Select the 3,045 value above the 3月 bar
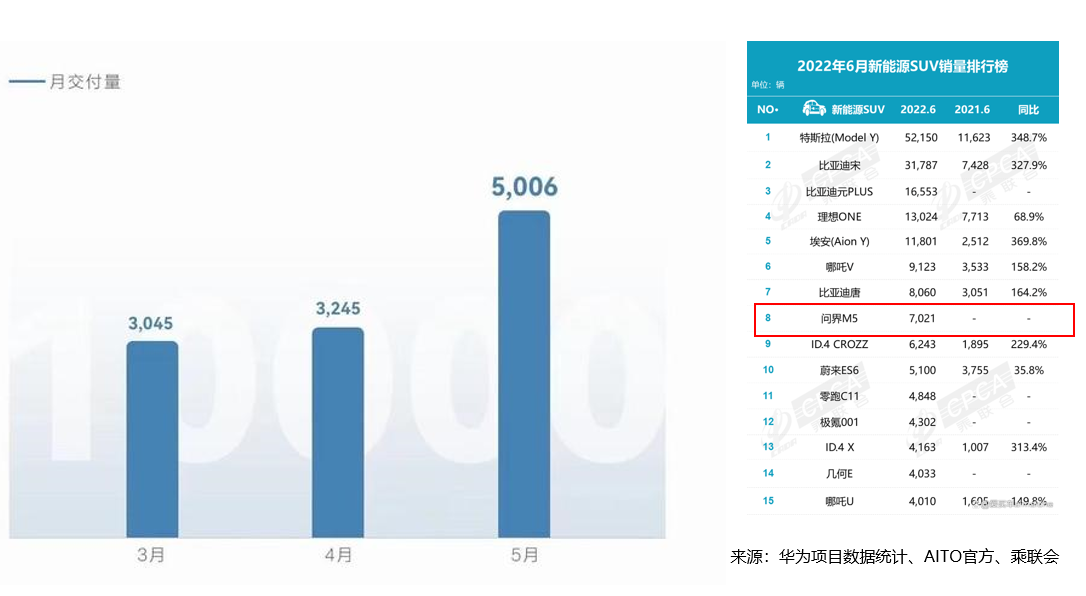The height and width of the screenshot is (596, 1086). click(x=150, y=323)
